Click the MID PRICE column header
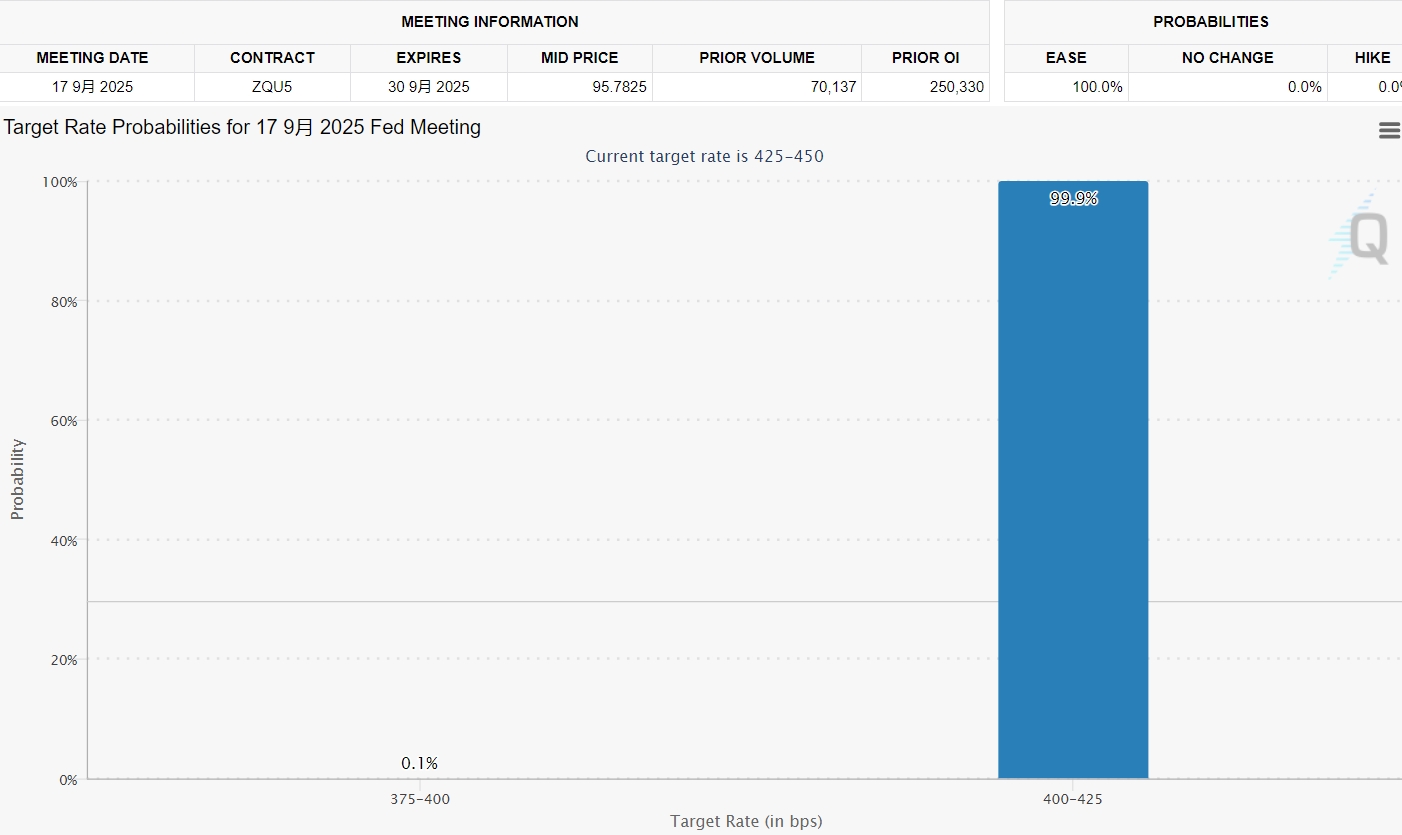The image size is (1402, 835). [x=580, y=58]
